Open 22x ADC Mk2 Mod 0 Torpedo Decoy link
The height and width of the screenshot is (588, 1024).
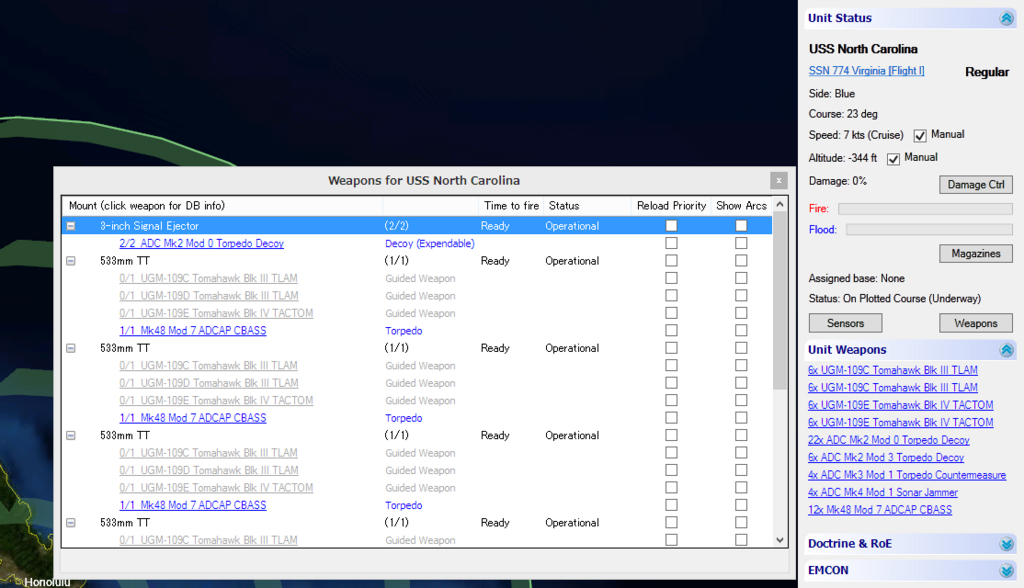pos(889,440)
